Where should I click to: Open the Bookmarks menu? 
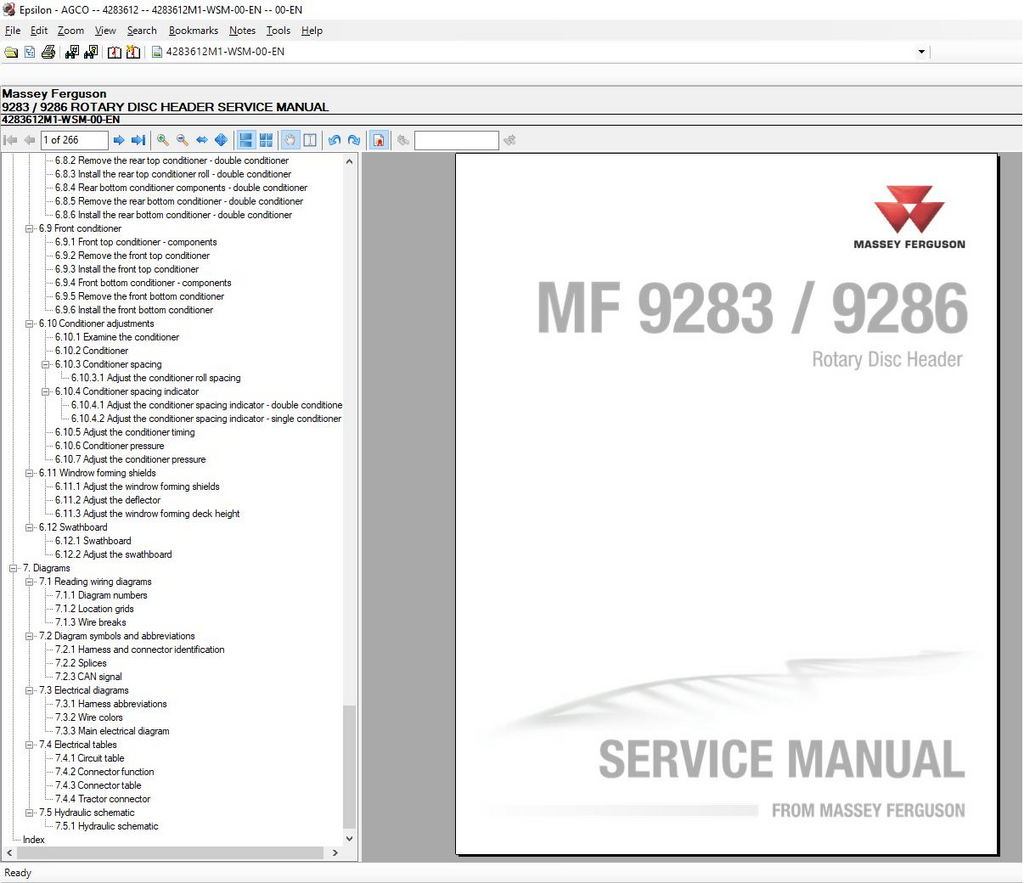193,31
